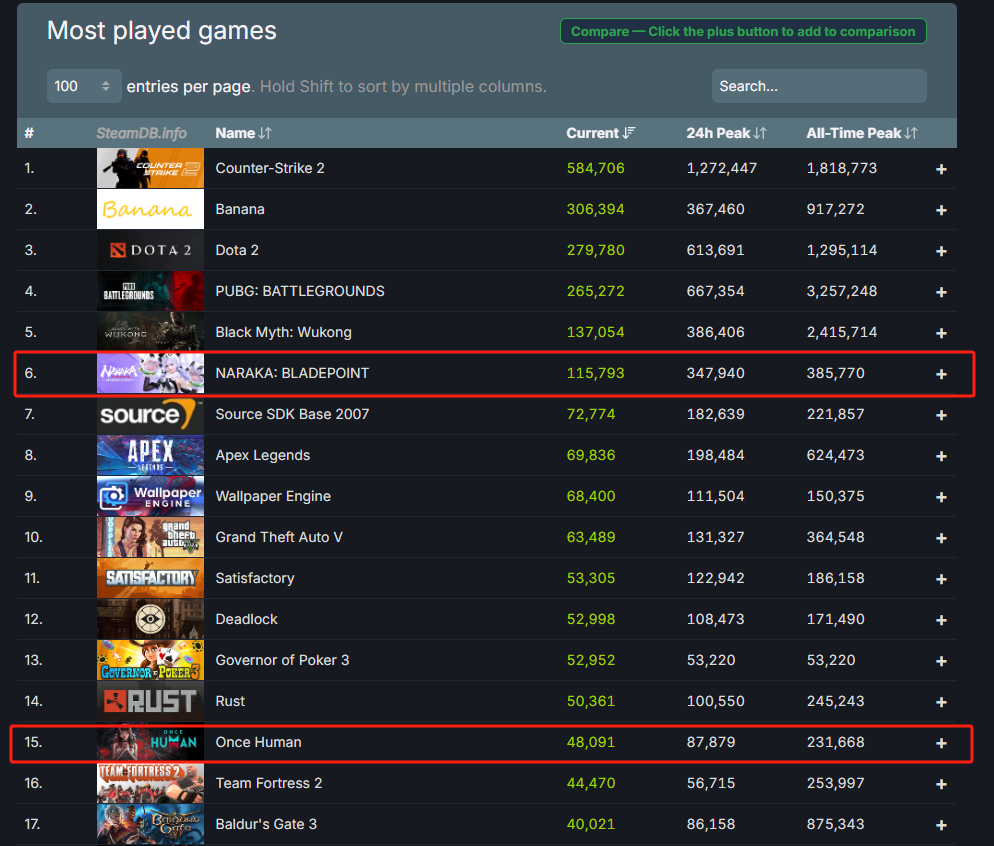Add Wallpaper Engine to comparison
This screenshot has width=994, height=846.
pyautogui.click(x=941, y=497)
